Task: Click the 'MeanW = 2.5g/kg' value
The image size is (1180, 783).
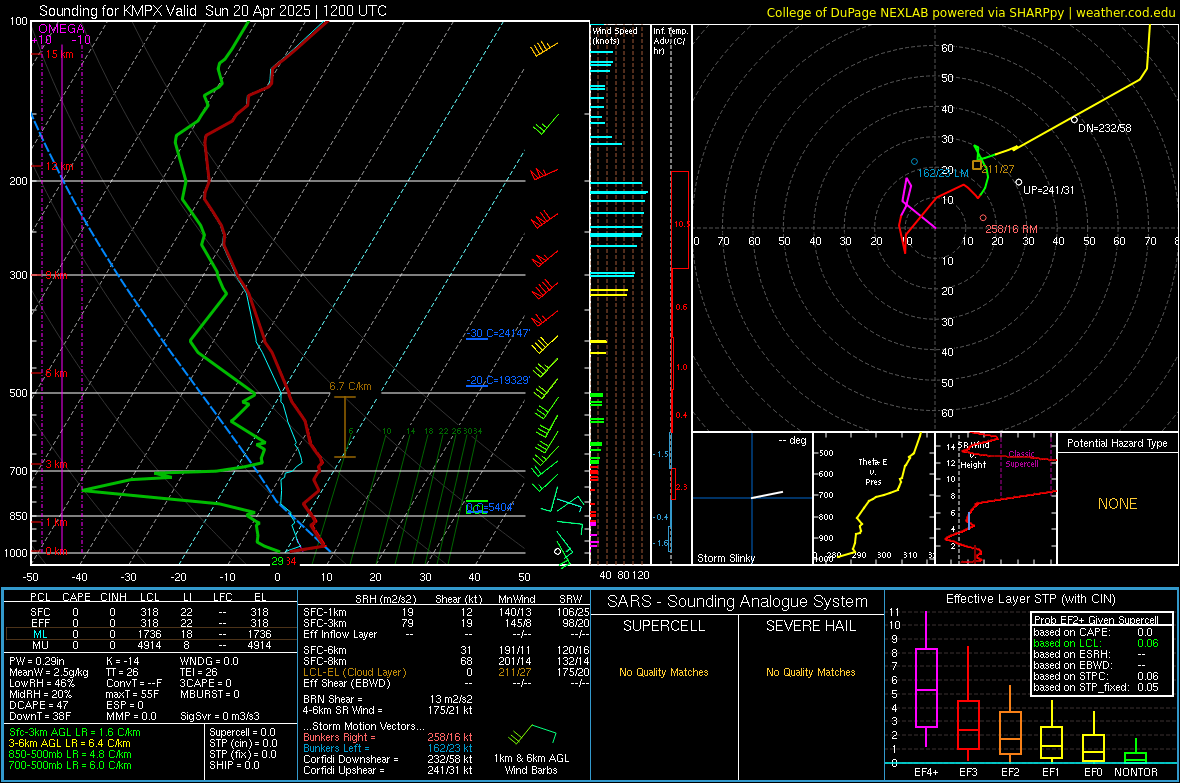Action: click(x=48, y=672)
